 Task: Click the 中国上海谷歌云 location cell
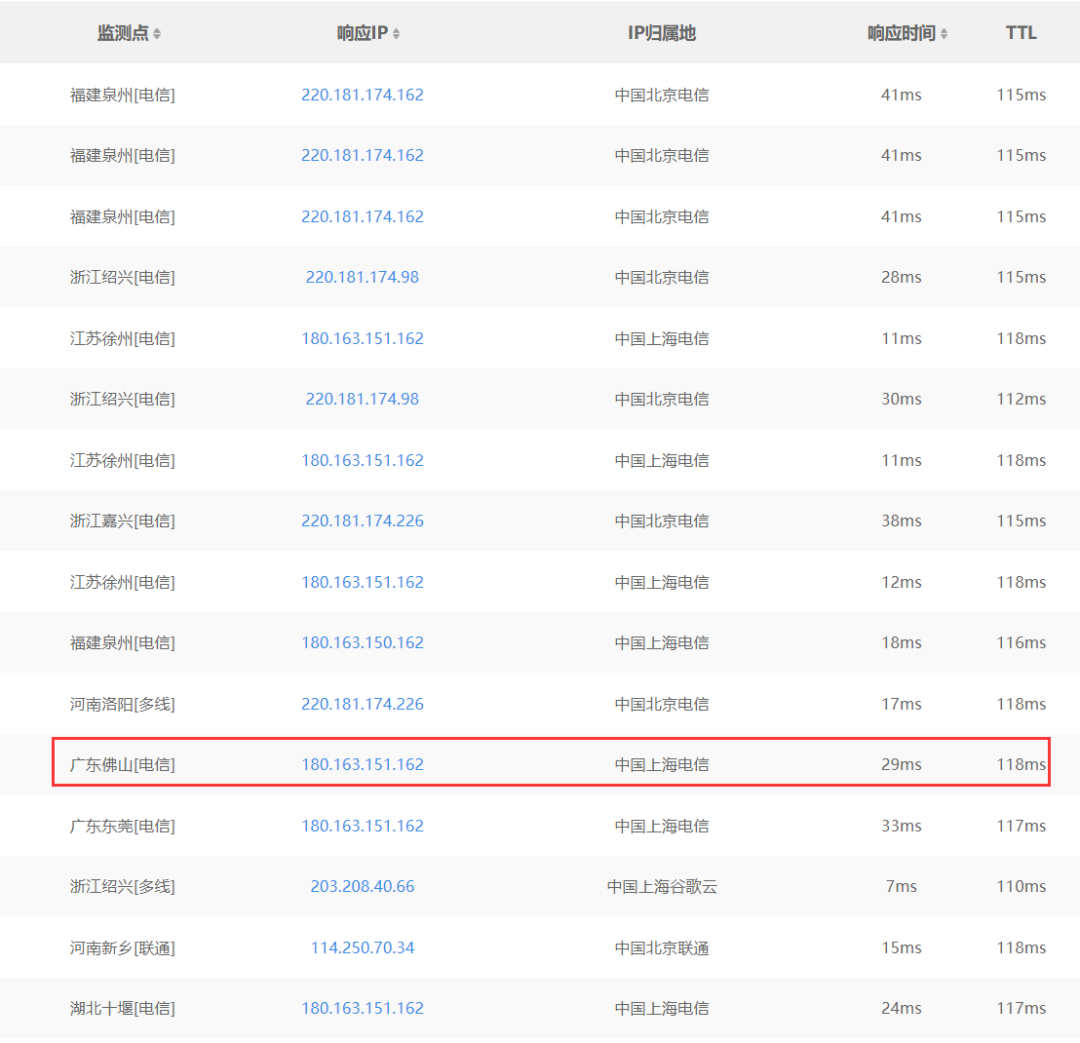click(x=661, y=887)
